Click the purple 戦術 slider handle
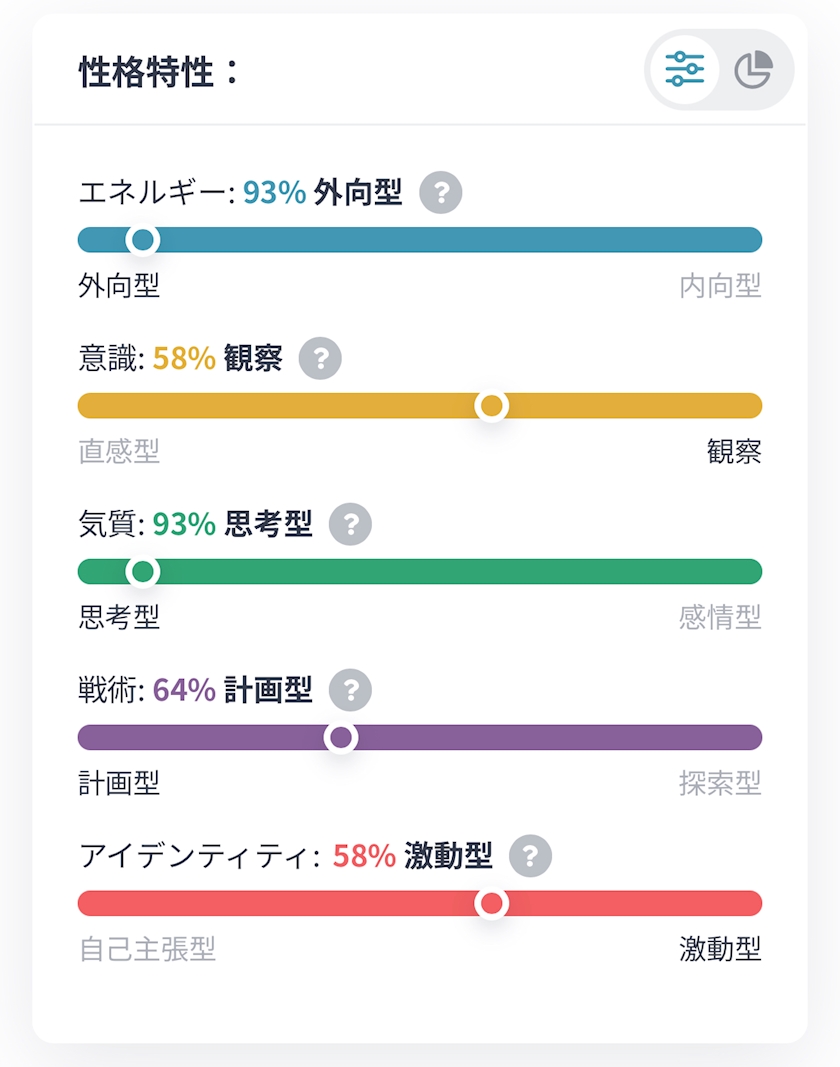This screenshot has width=840, height=1067. click(341, 738)
